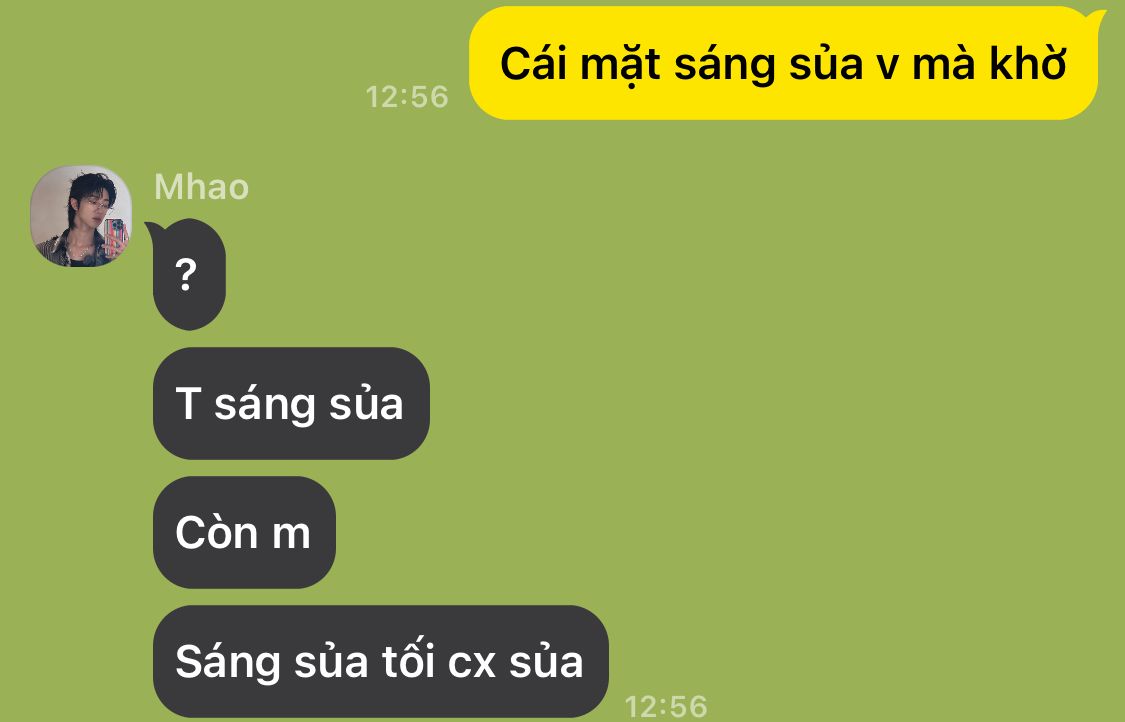Select the "Sáng sủa tối cx sủa" bubble
The width and height of the screenshot is (1125, 722).
(x=381, y=661)
